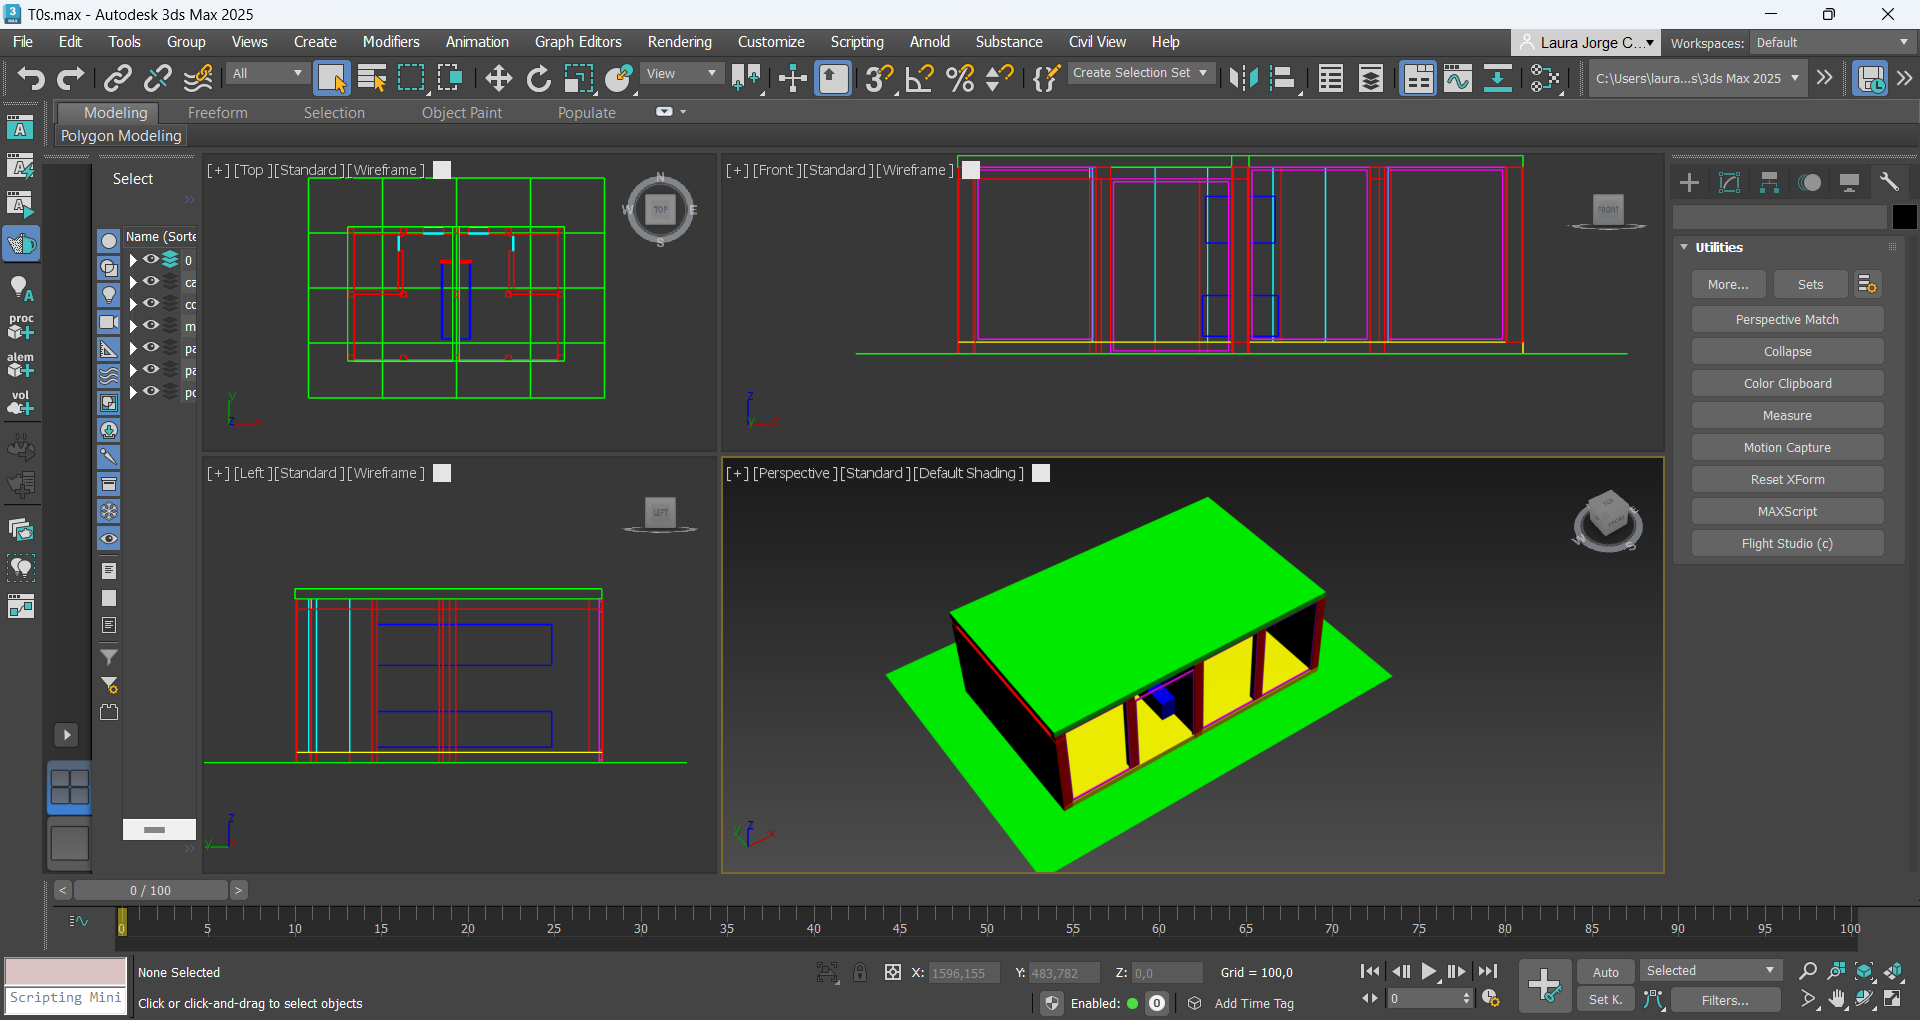The image size is (1920, 1020).
Task: Toggle Percent Snap icon
Action: click(960, 78)
